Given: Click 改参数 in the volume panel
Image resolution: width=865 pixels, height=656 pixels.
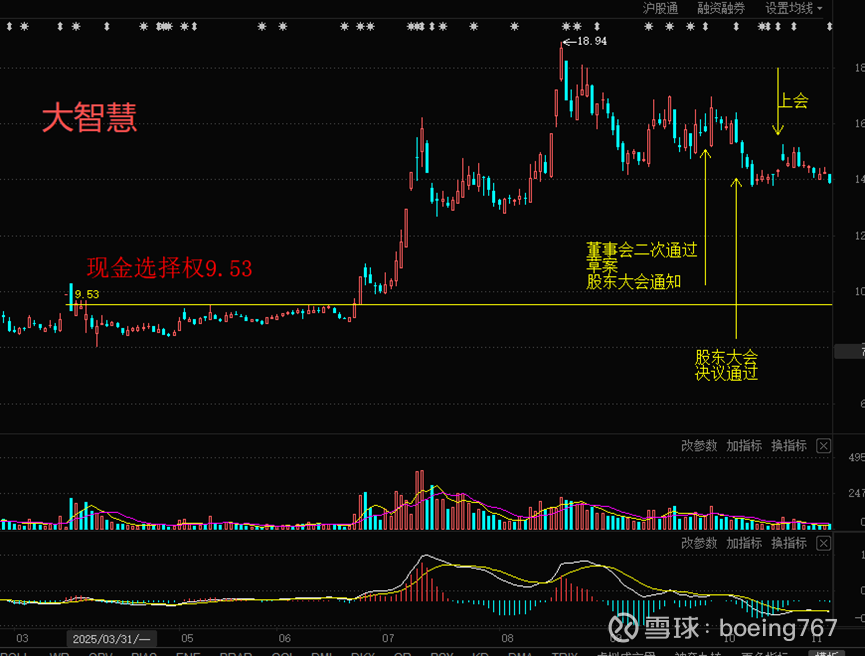Looking at the screenshot, I should pyautogui.click(x=699, y=446).
